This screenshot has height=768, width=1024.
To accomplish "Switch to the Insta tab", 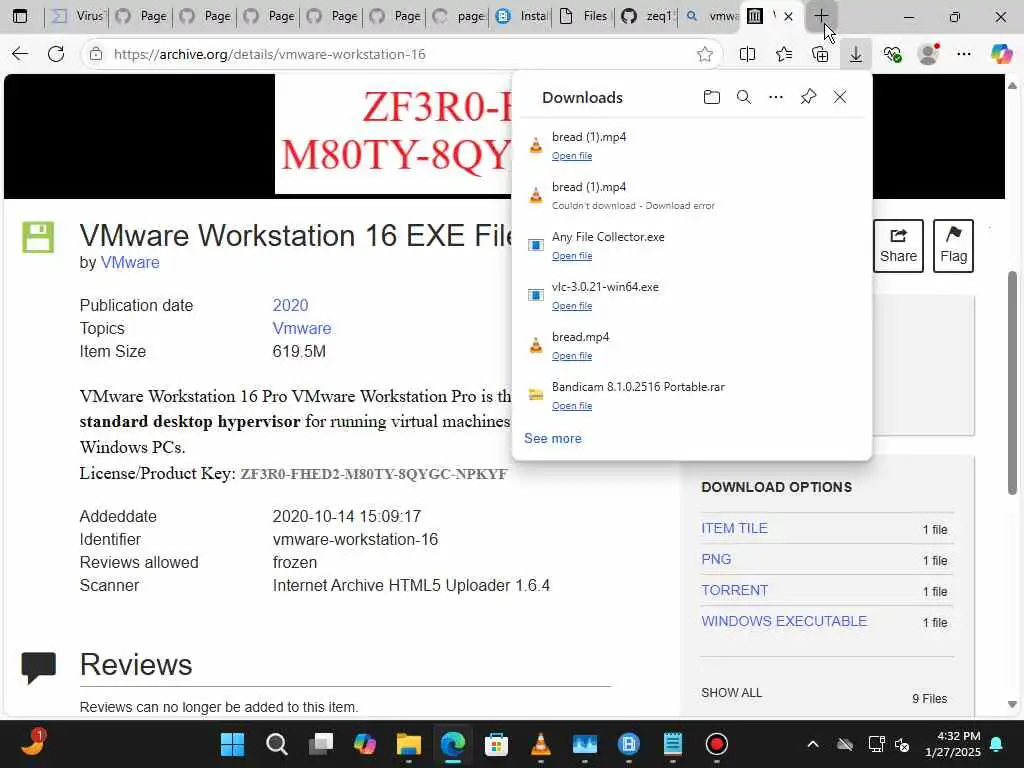I will click(x=522, y=16).
